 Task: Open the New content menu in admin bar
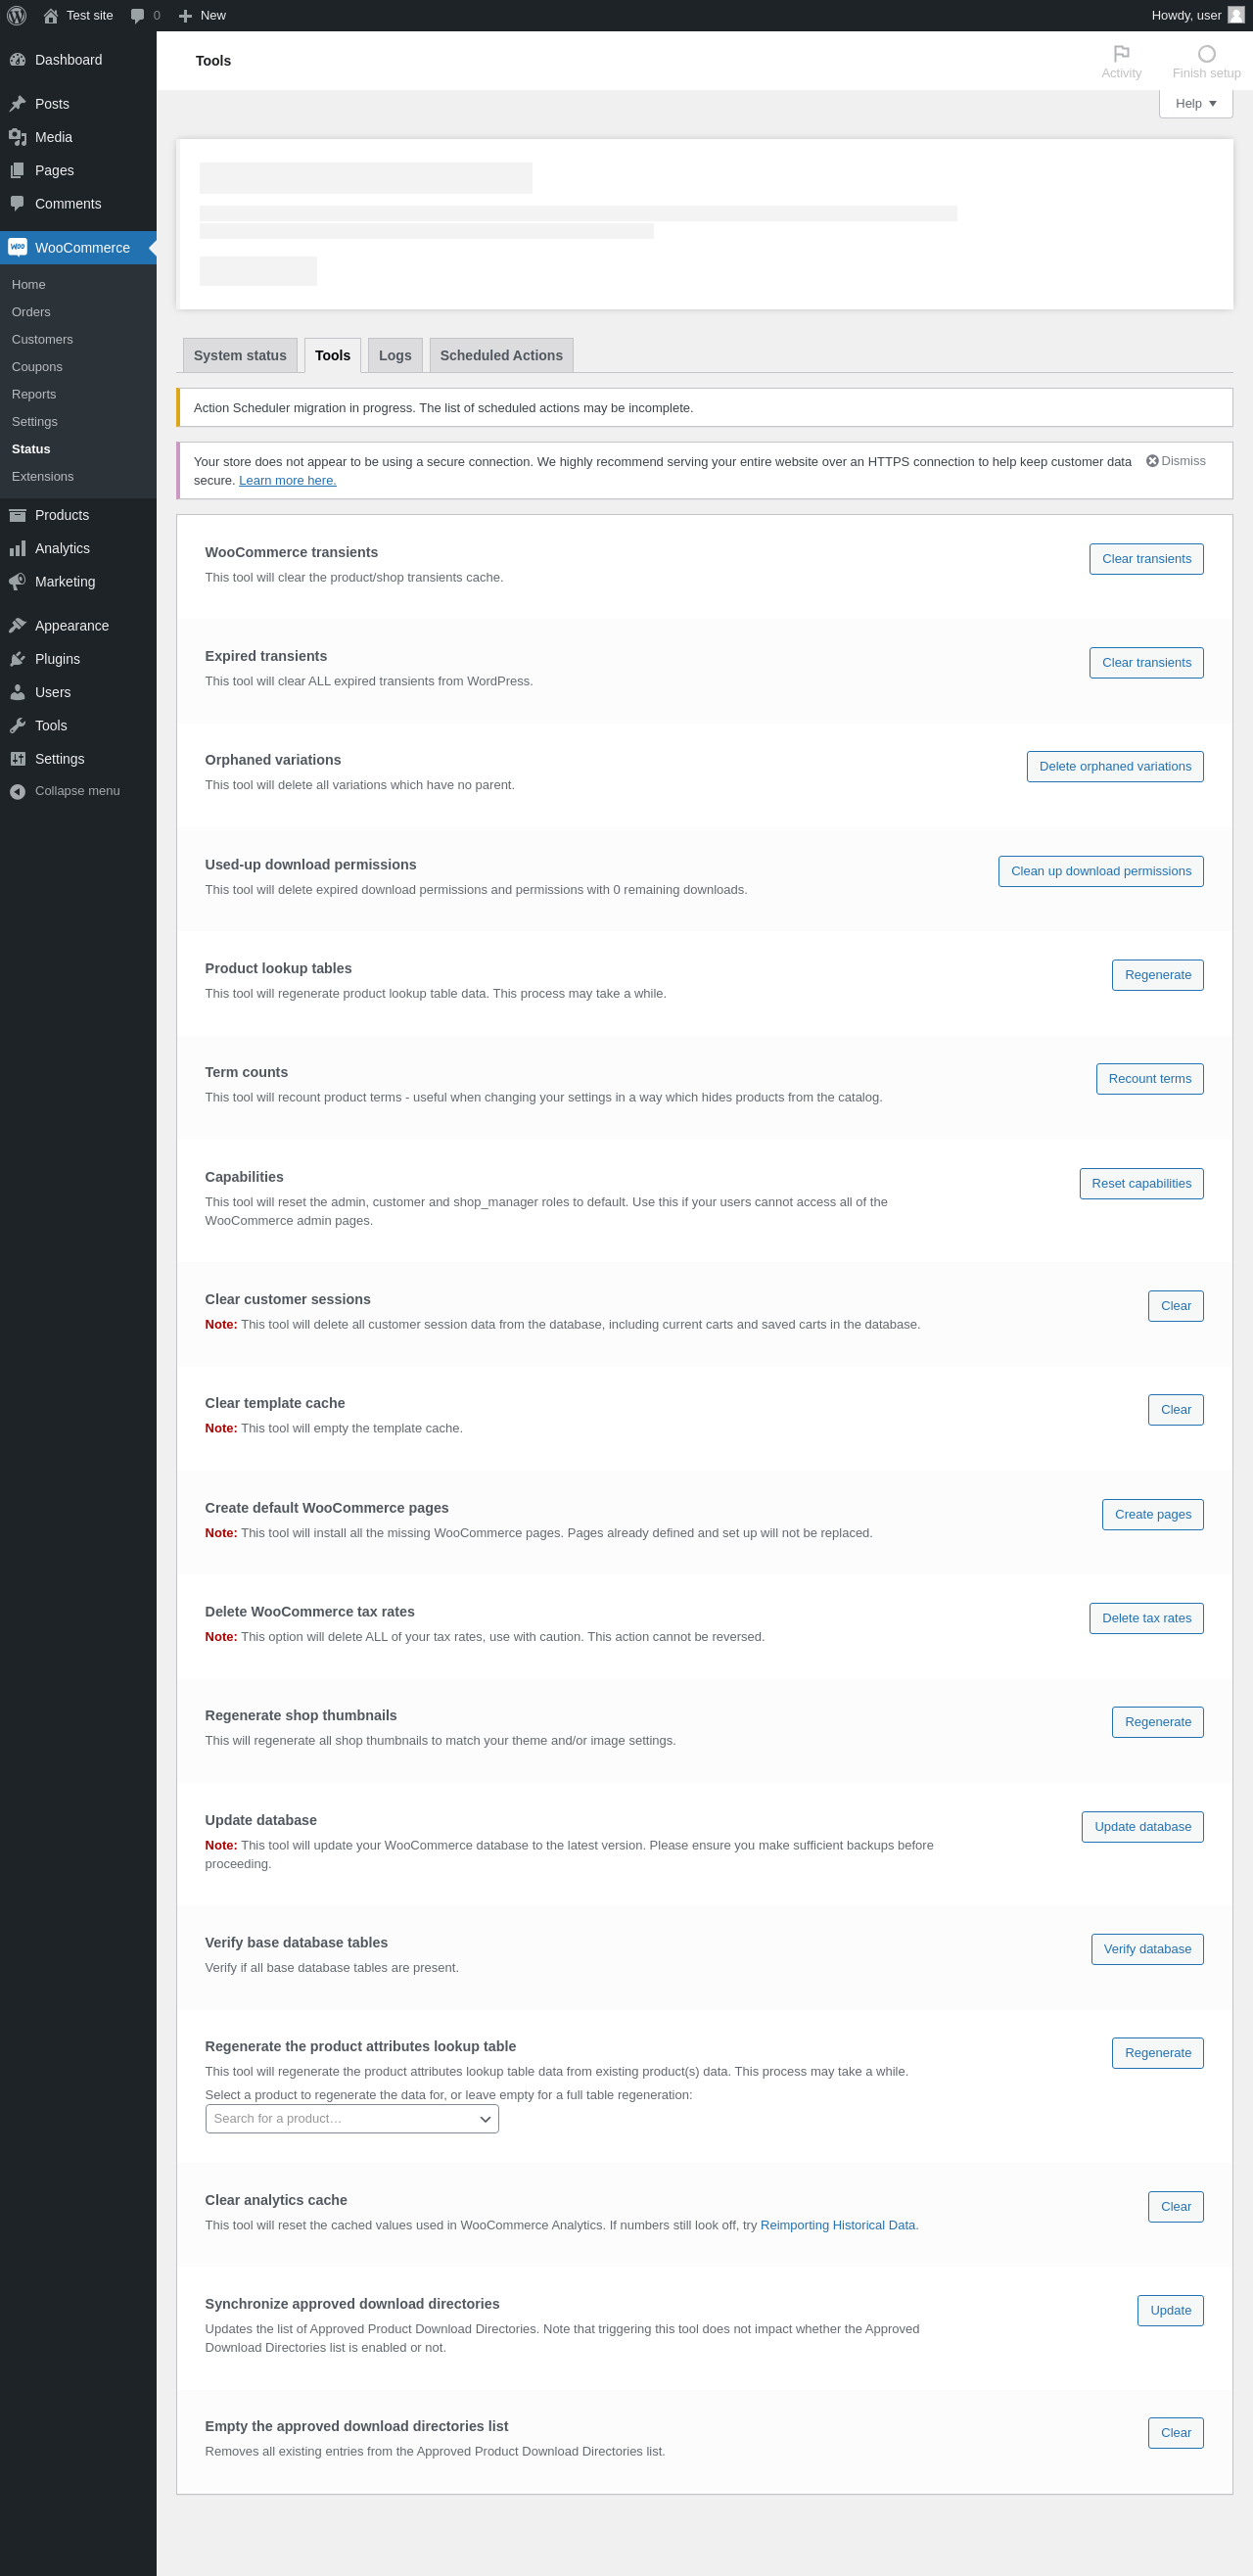pos(202,15)
